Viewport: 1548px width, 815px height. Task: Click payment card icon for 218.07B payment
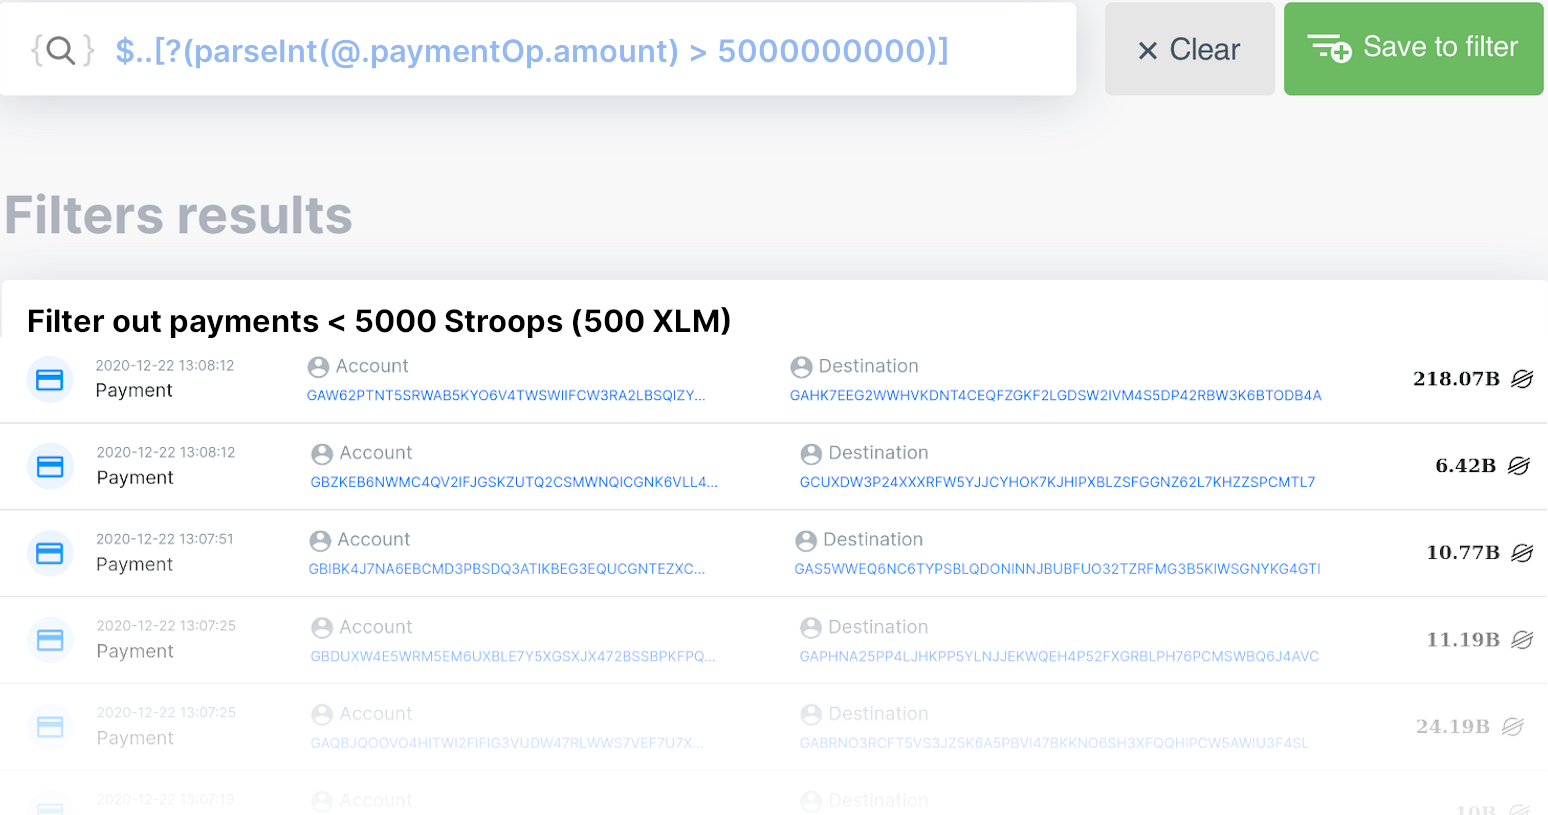50,380
